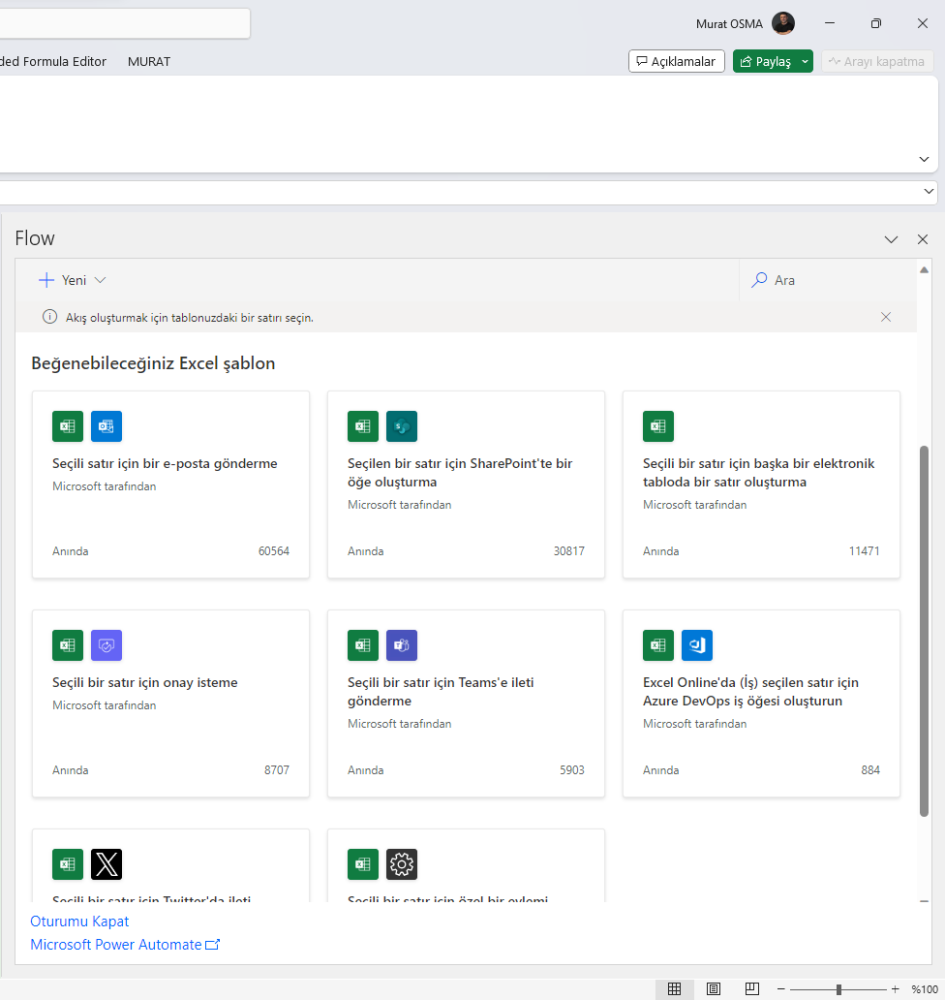The height and width of the screenshot is (1000, 945).
Task: Click the X (Twitter) icon on bottom card
Action: [x=106, y=864]
